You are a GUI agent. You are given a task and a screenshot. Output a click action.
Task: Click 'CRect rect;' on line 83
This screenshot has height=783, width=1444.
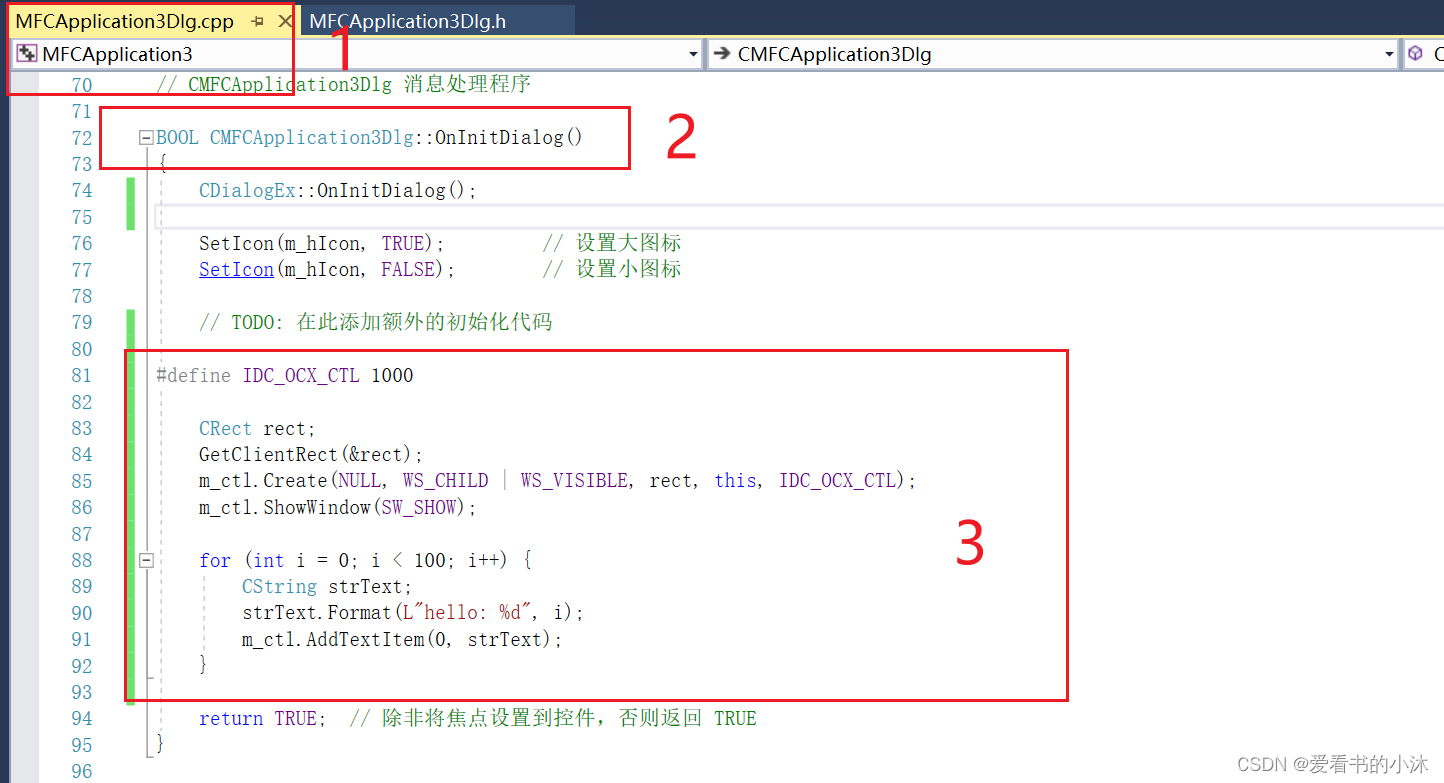[x=257, y=429]
